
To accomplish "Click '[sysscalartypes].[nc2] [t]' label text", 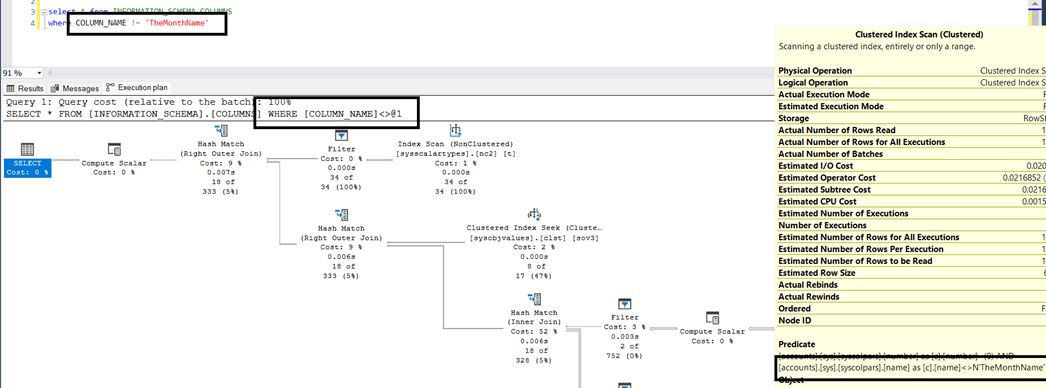I will pos(455,153).
